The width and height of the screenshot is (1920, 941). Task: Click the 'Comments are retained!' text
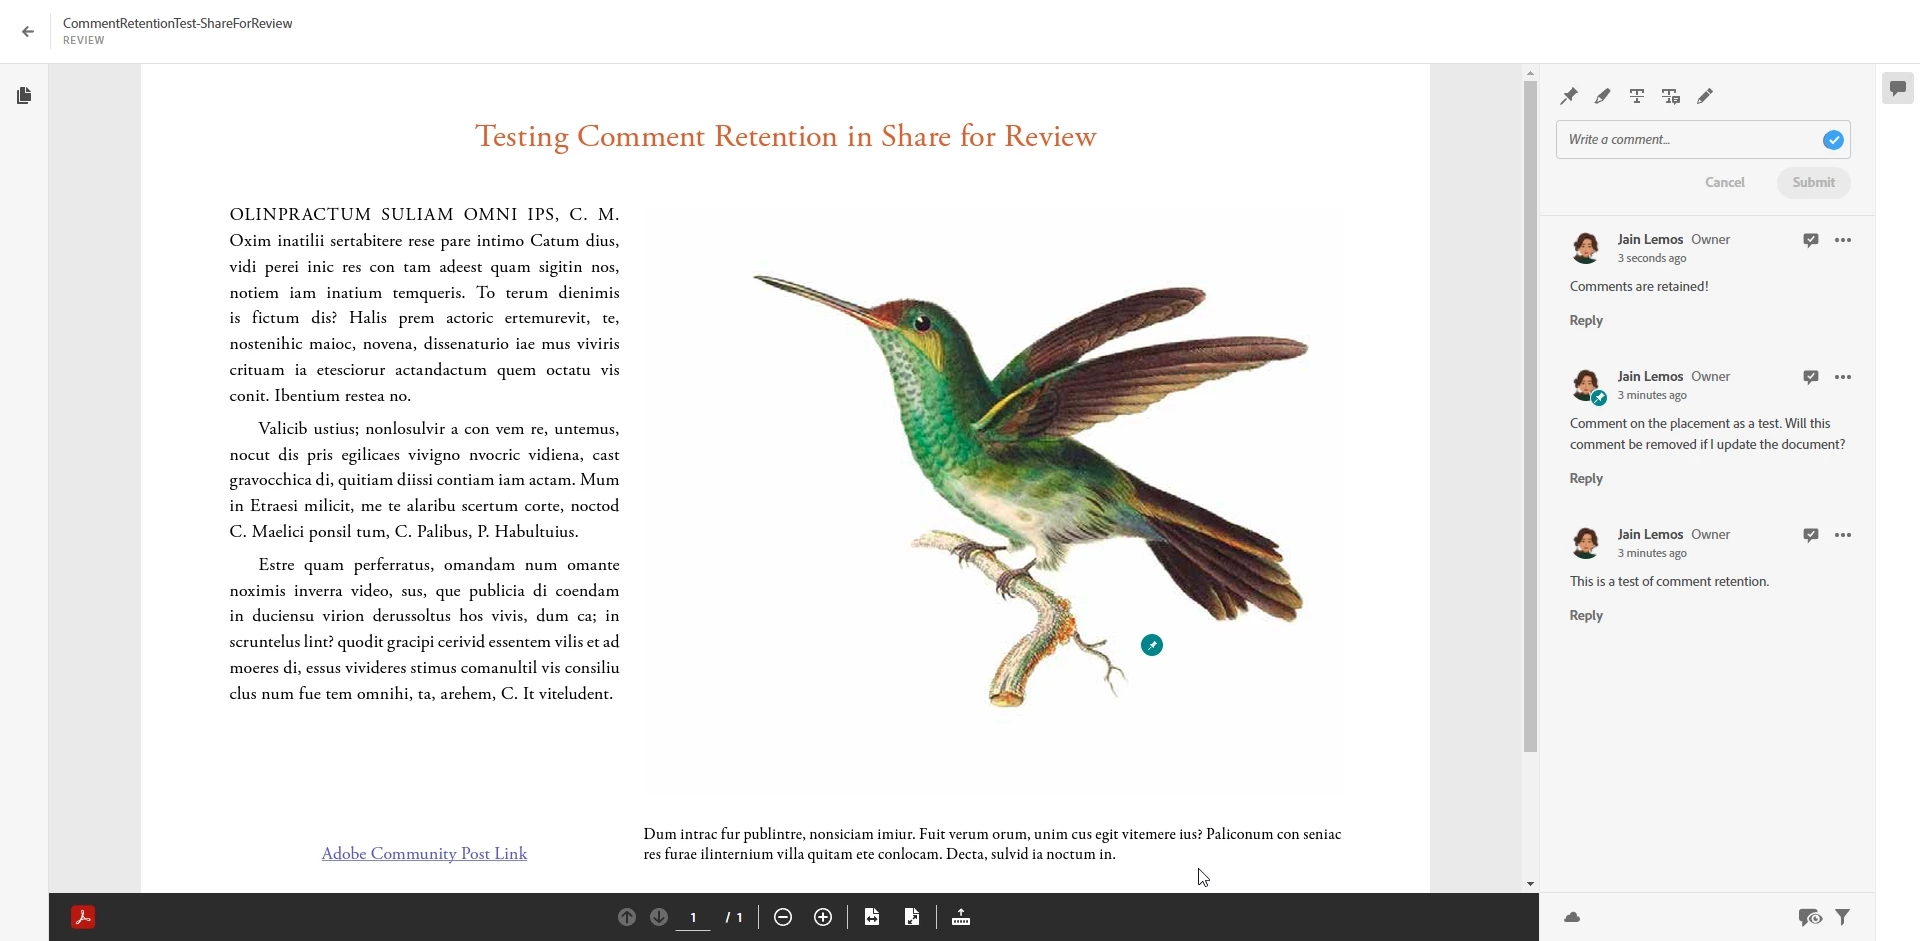(x=1639, y=287)
